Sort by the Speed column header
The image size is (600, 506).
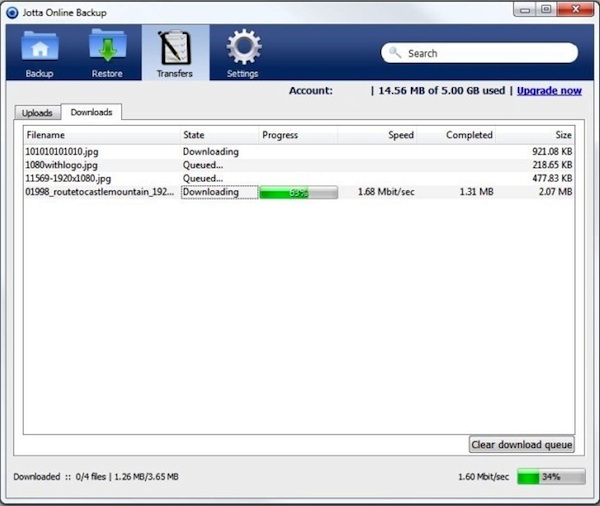tap(377, 135)
